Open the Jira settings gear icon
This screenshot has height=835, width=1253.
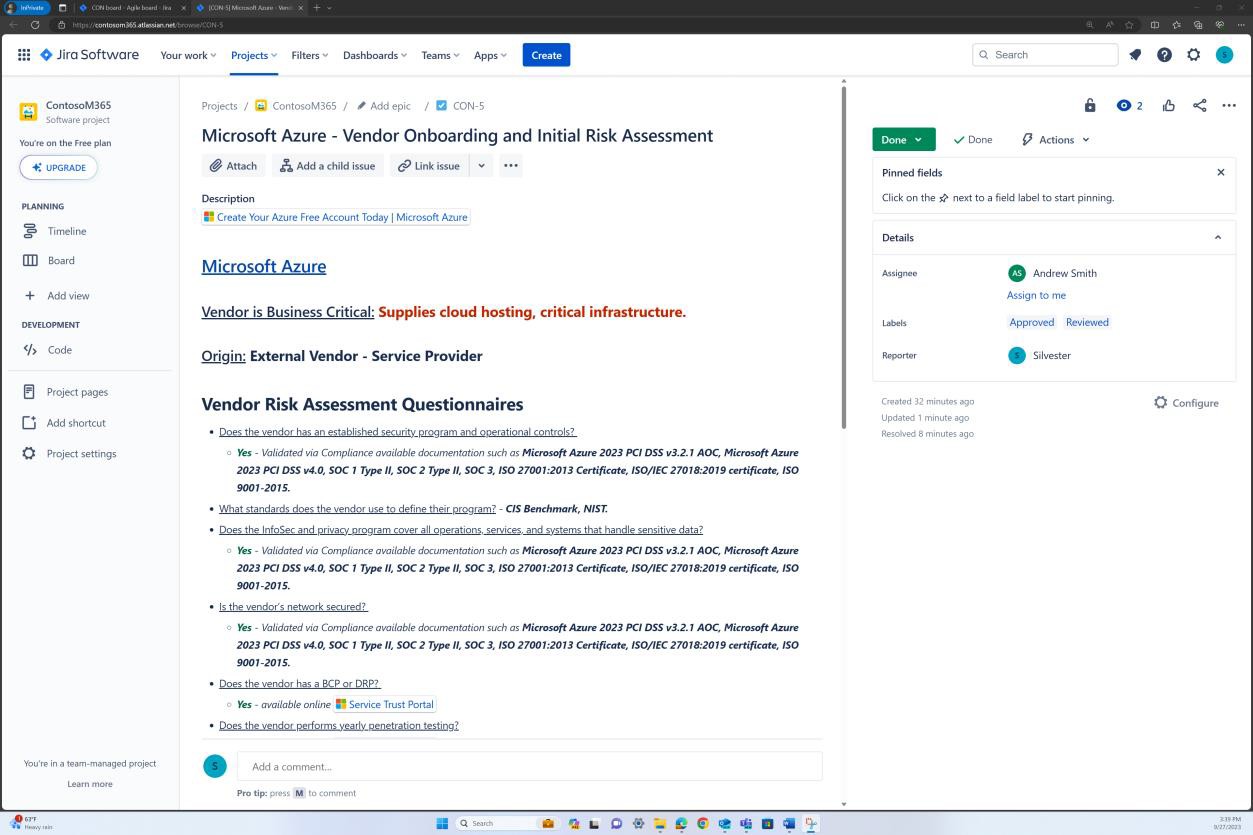pos(1194,55)
